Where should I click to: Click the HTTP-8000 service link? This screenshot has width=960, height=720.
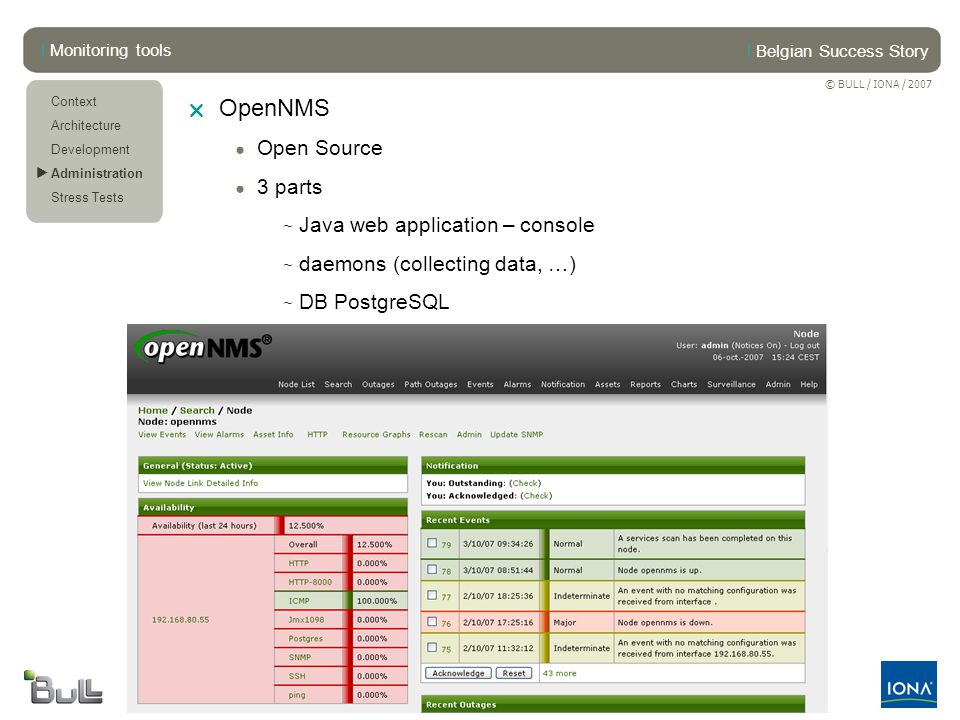click(310, 582)
